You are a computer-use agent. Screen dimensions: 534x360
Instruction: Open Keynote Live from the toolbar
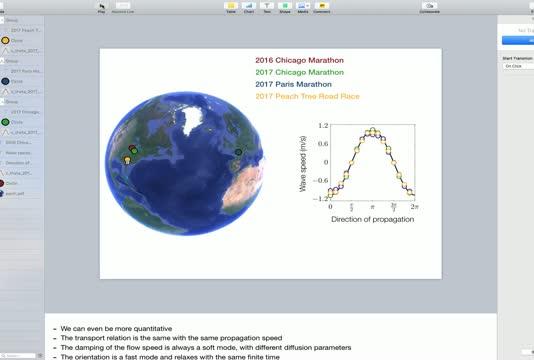click(123, 7)
